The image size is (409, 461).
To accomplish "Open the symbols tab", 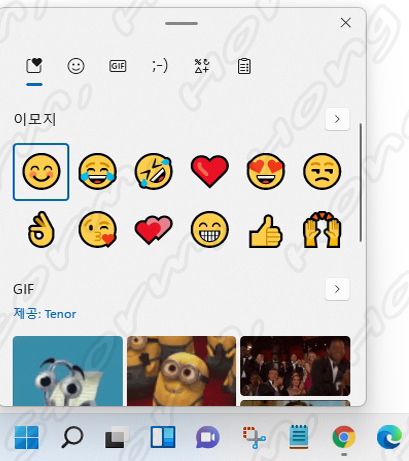I will click(x=202, y=66).
